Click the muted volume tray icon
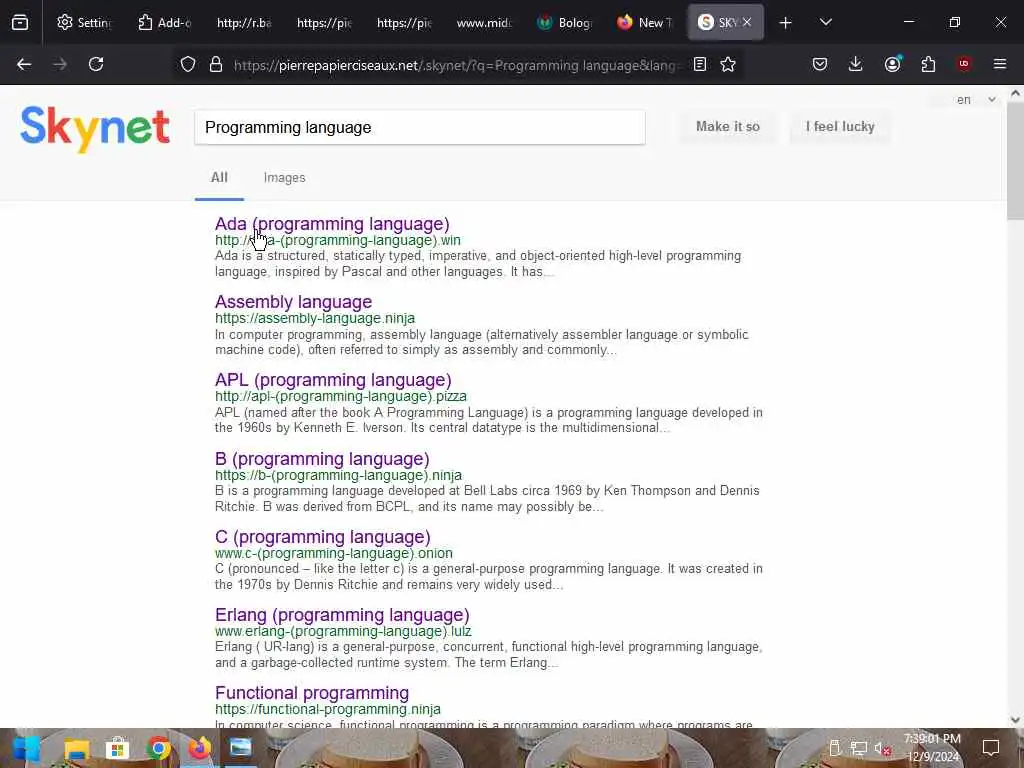Screen dimensions: 1024x768 883,748
